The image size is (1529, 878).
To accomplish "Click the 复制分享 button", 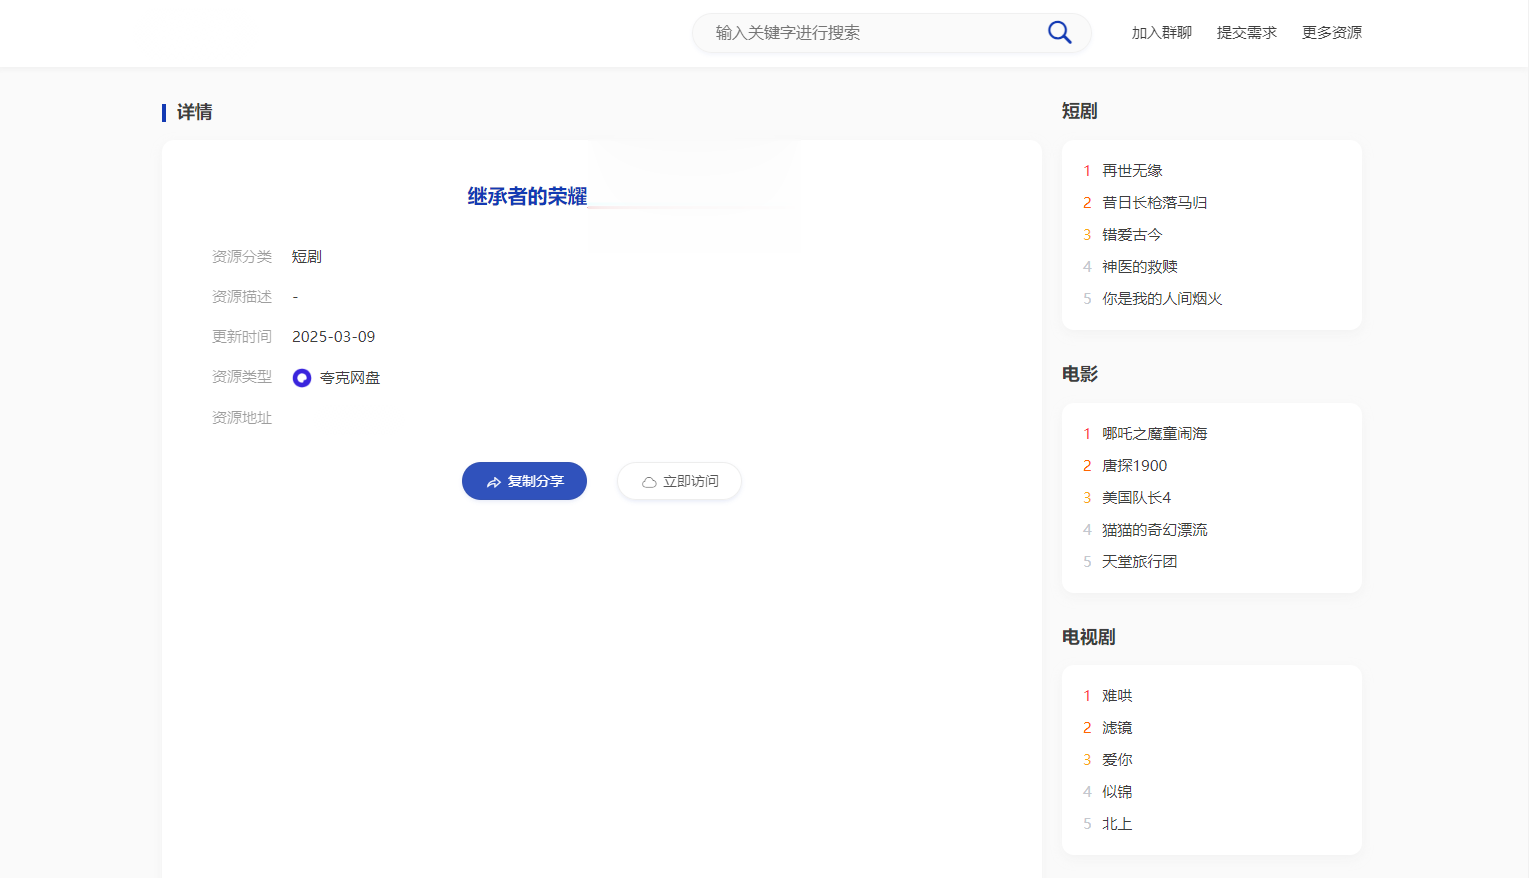I will [x=524, y=481].
